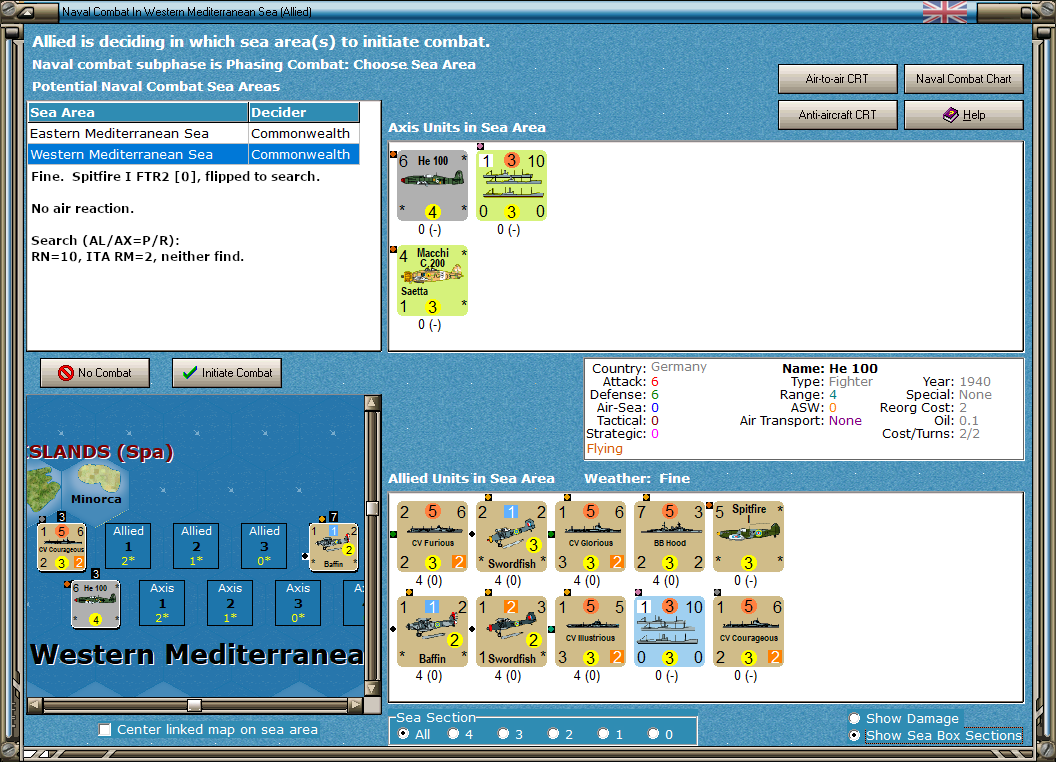1056x762 pixels.
Task: Click the map's horizontal scroll right arrow
Action: (356, 705)
